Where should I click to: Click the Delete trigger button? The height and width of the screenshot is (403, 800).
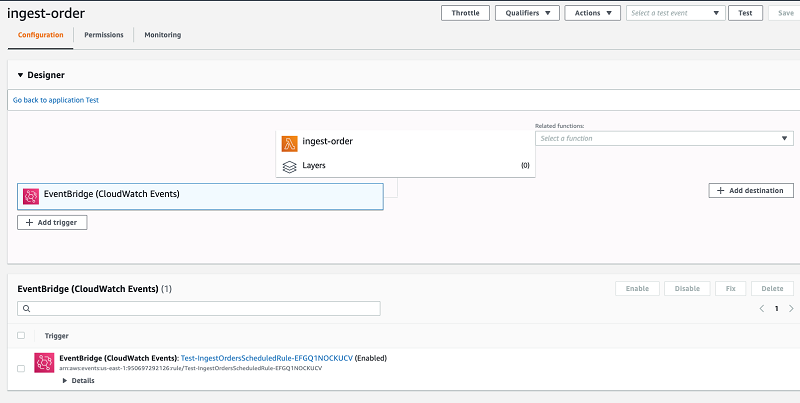772,288
